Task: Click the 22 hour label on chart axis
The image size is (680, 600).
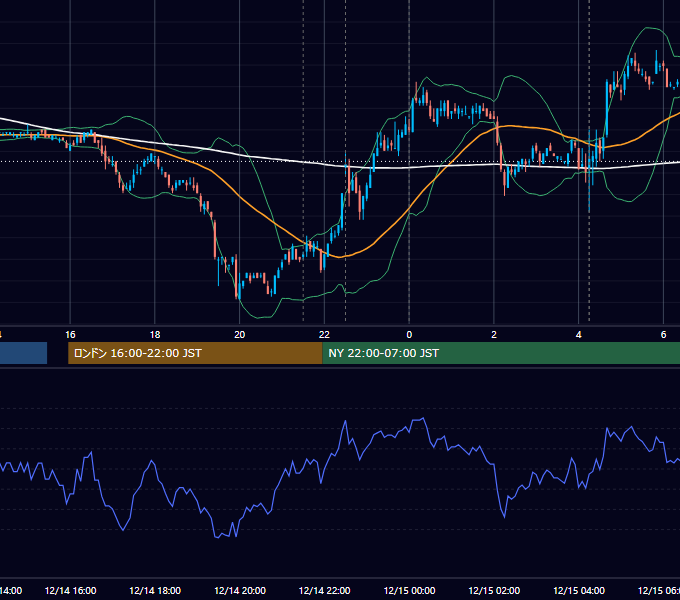Action: pos(324,335)
